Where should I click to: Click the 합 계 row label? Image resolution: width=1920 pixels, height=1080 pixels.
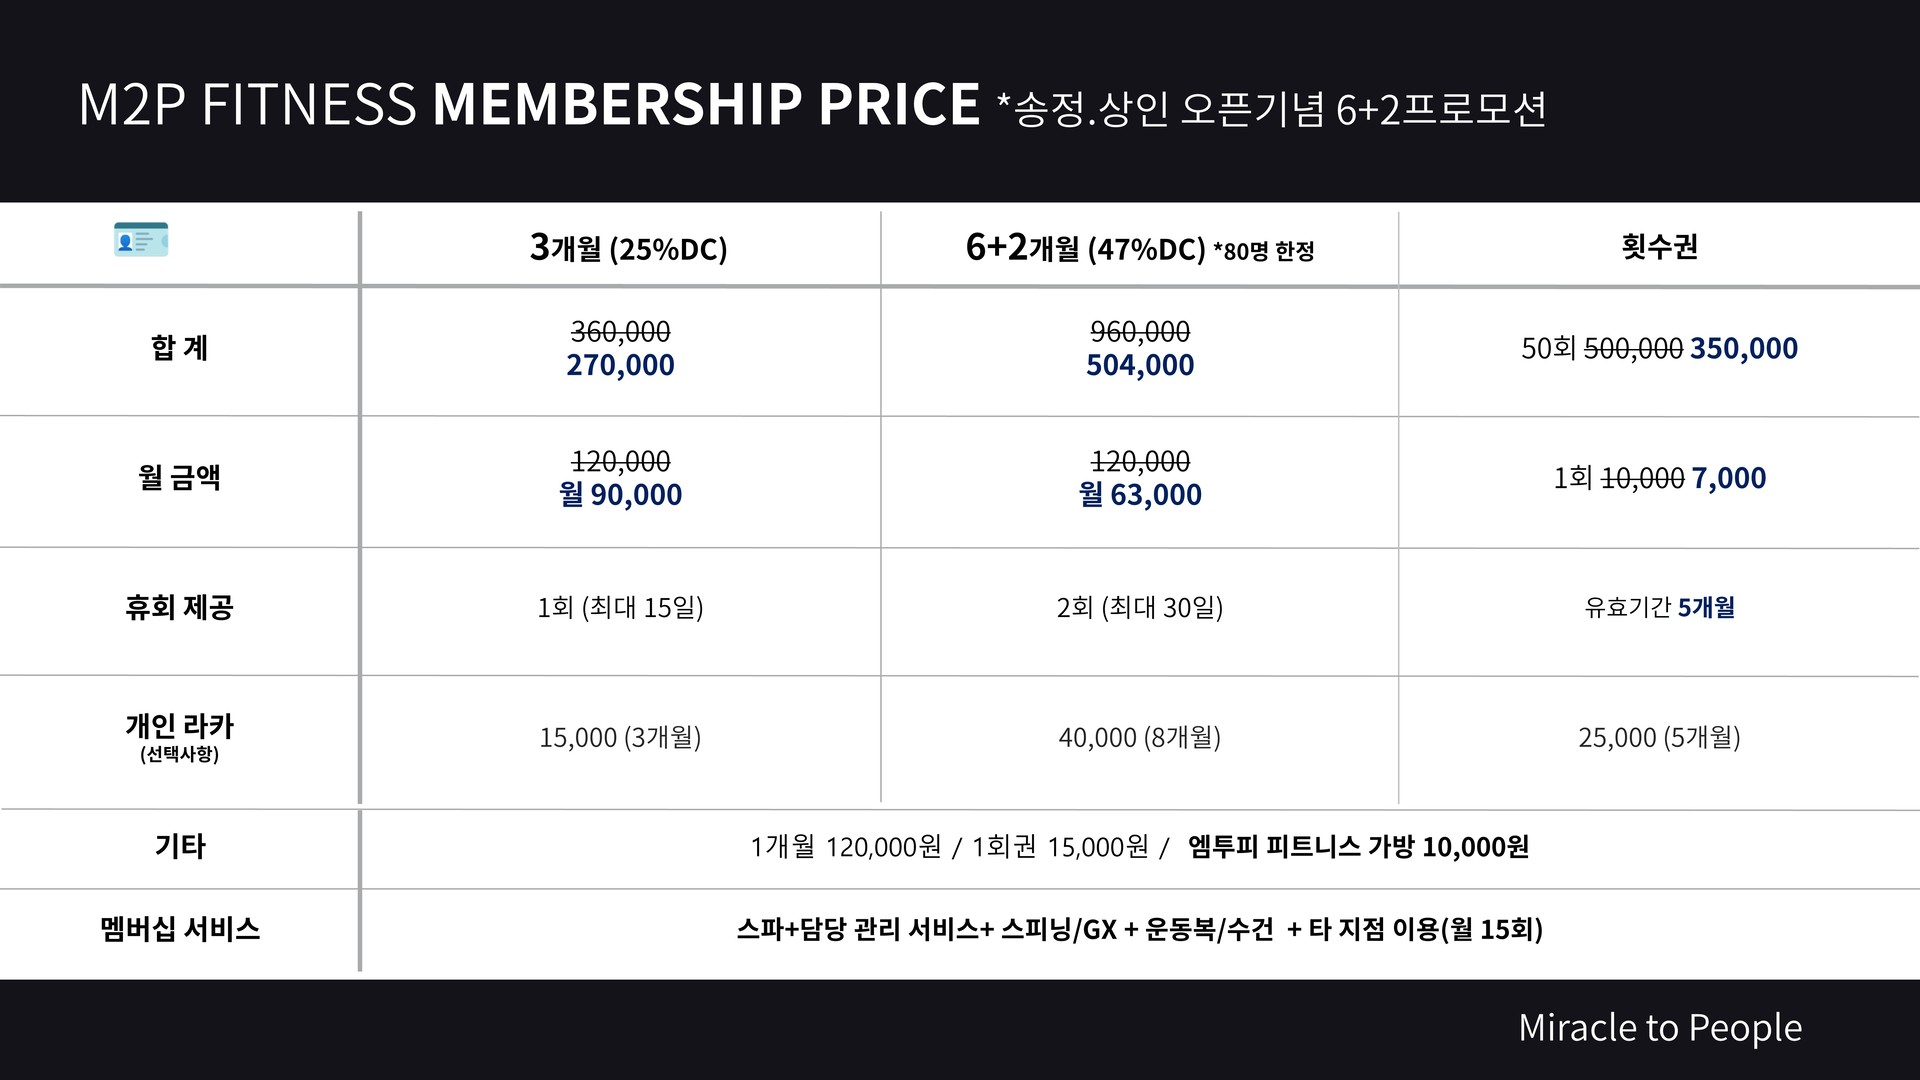coord(179,347)
